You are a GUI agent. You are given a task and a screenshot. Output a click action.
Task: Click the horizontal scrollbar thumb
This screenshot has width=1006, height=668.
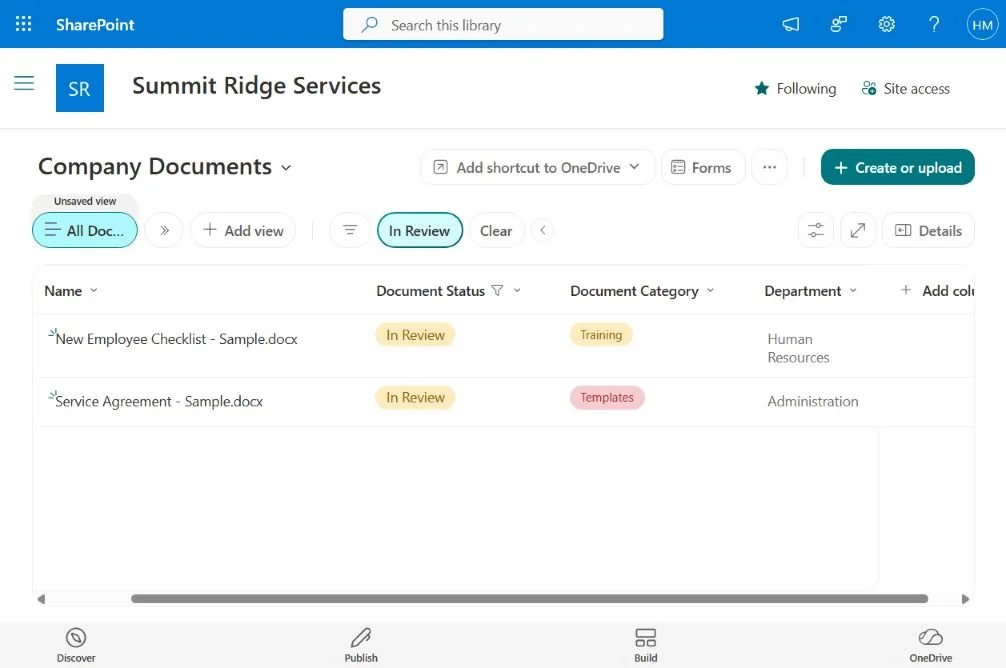pyautogui.click(x=529, y=599)
